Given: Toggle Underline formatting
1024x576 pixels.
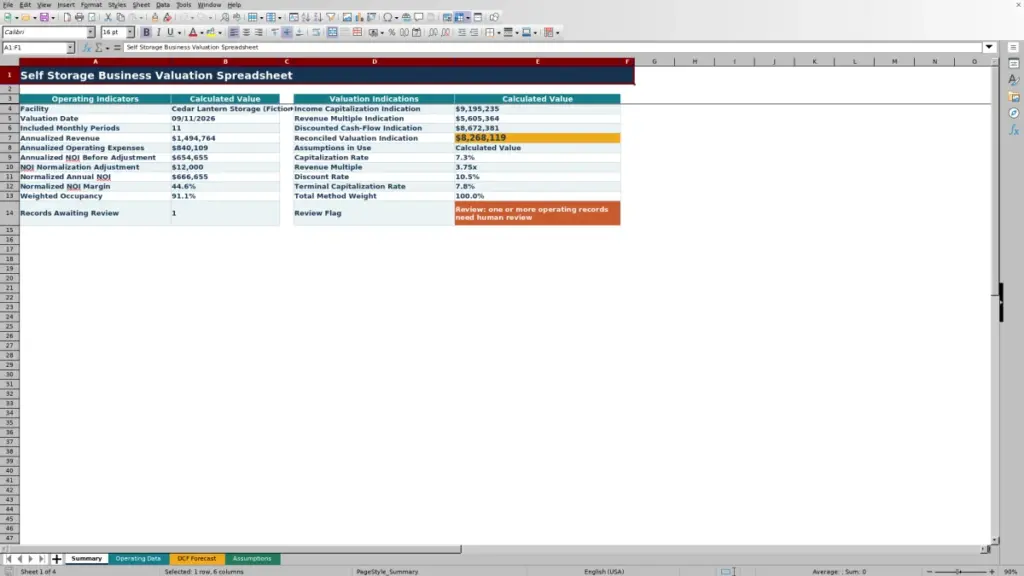Looking at the screenshot, I should (170, 33).
